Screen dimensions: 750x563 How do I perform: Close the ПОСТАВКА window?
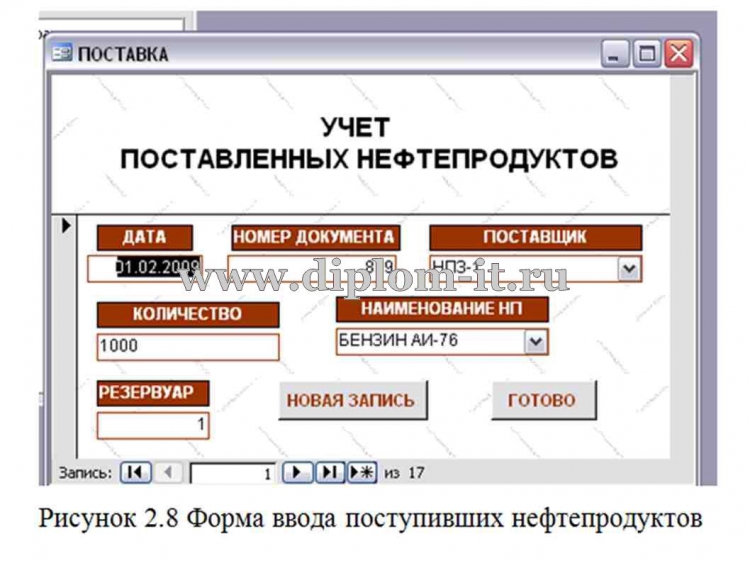click(679, 53)
